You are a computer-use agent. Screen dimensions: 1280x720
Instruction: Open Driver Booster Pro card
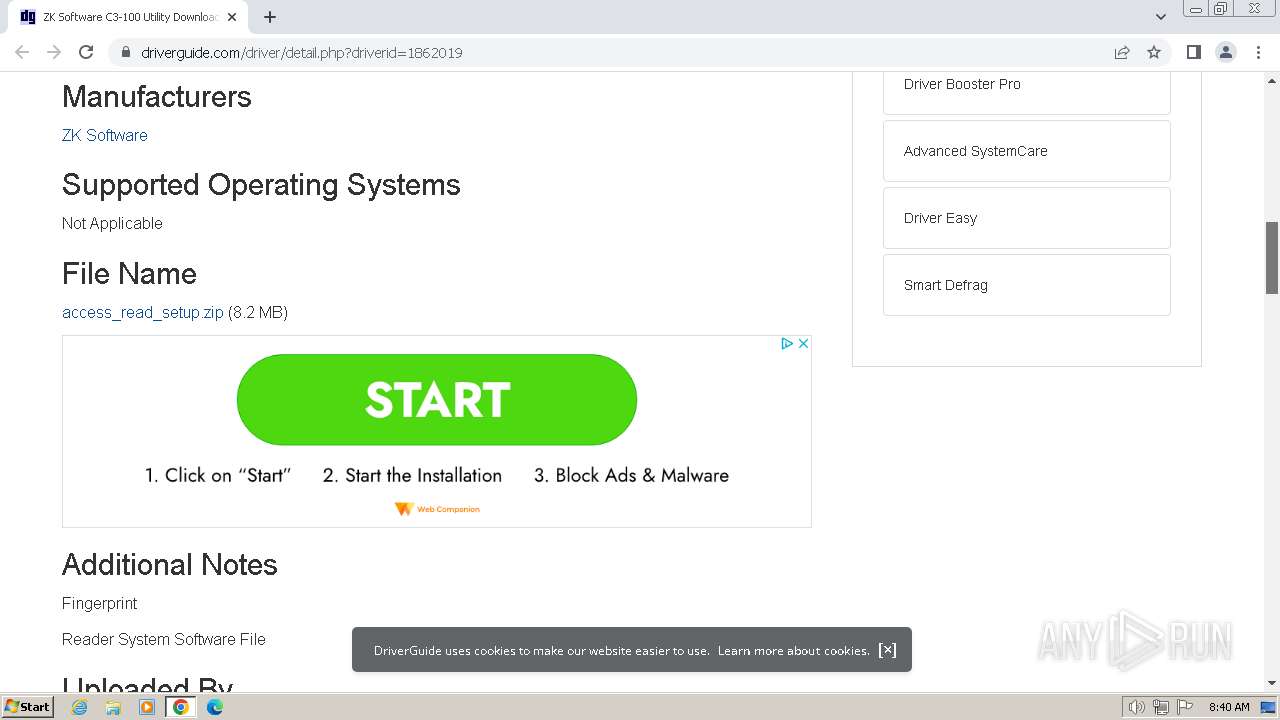coord(1027,84)
